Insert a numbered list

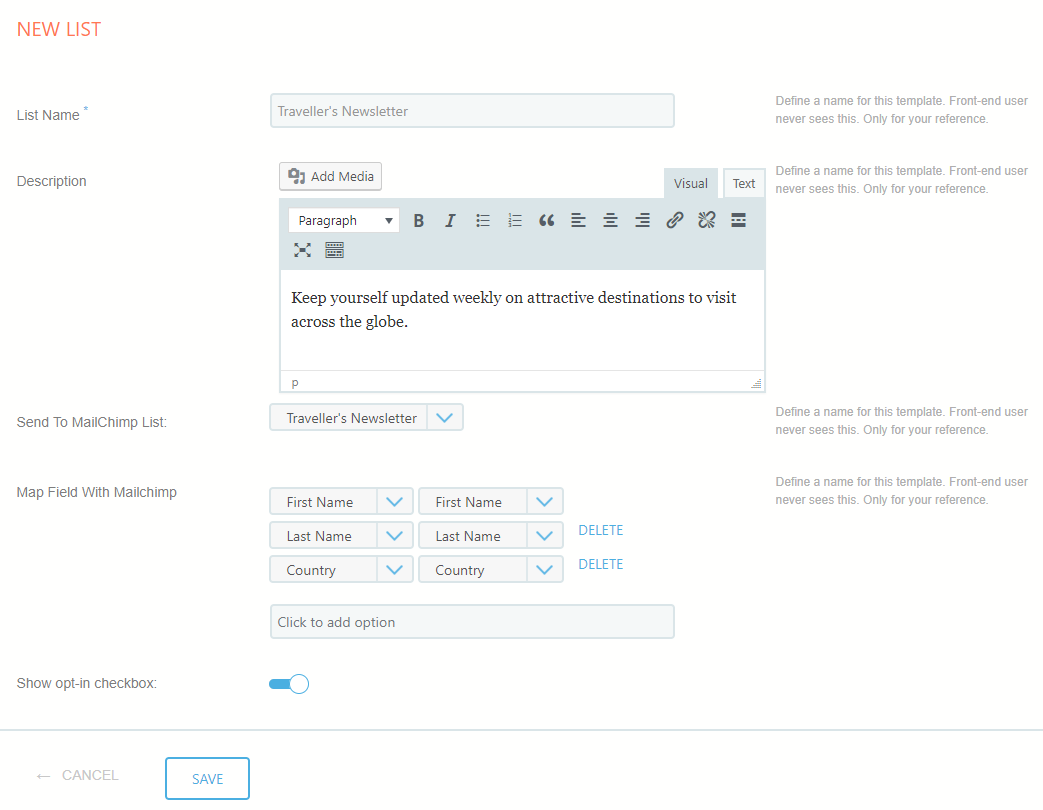tap(515, 221)
